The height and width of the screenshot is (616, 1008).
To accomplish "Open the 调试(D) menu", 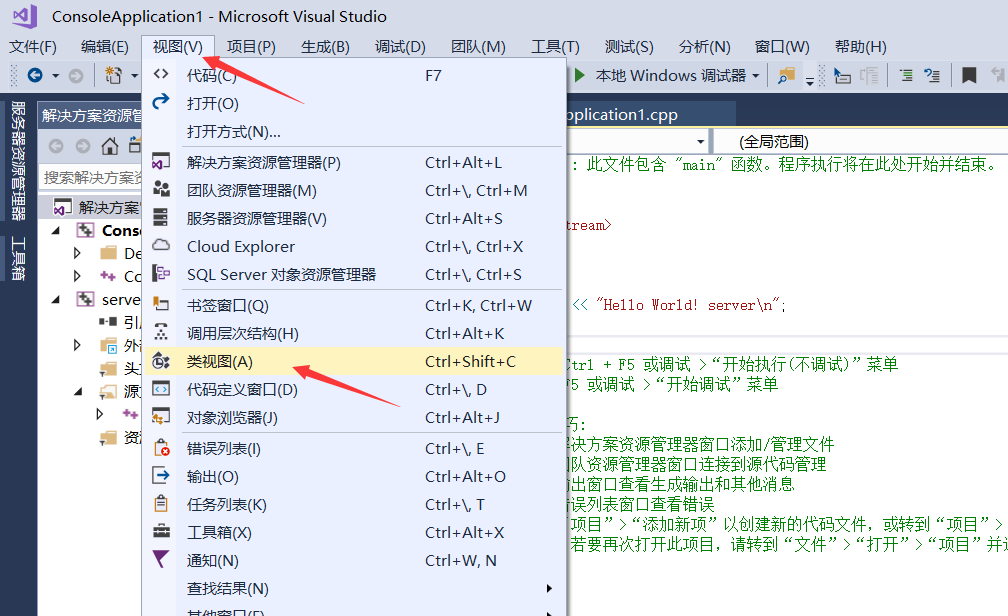I will tap(400, 47).
